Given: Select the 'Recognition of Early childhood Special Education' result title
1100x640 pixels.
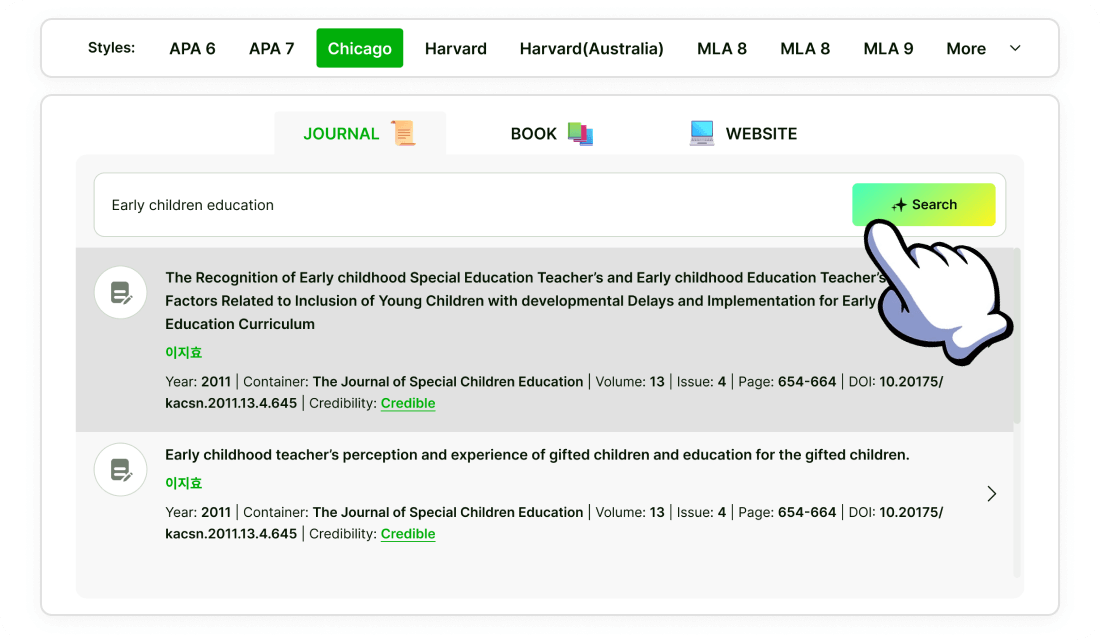Looking at the screenshot, I should (520, 300).
